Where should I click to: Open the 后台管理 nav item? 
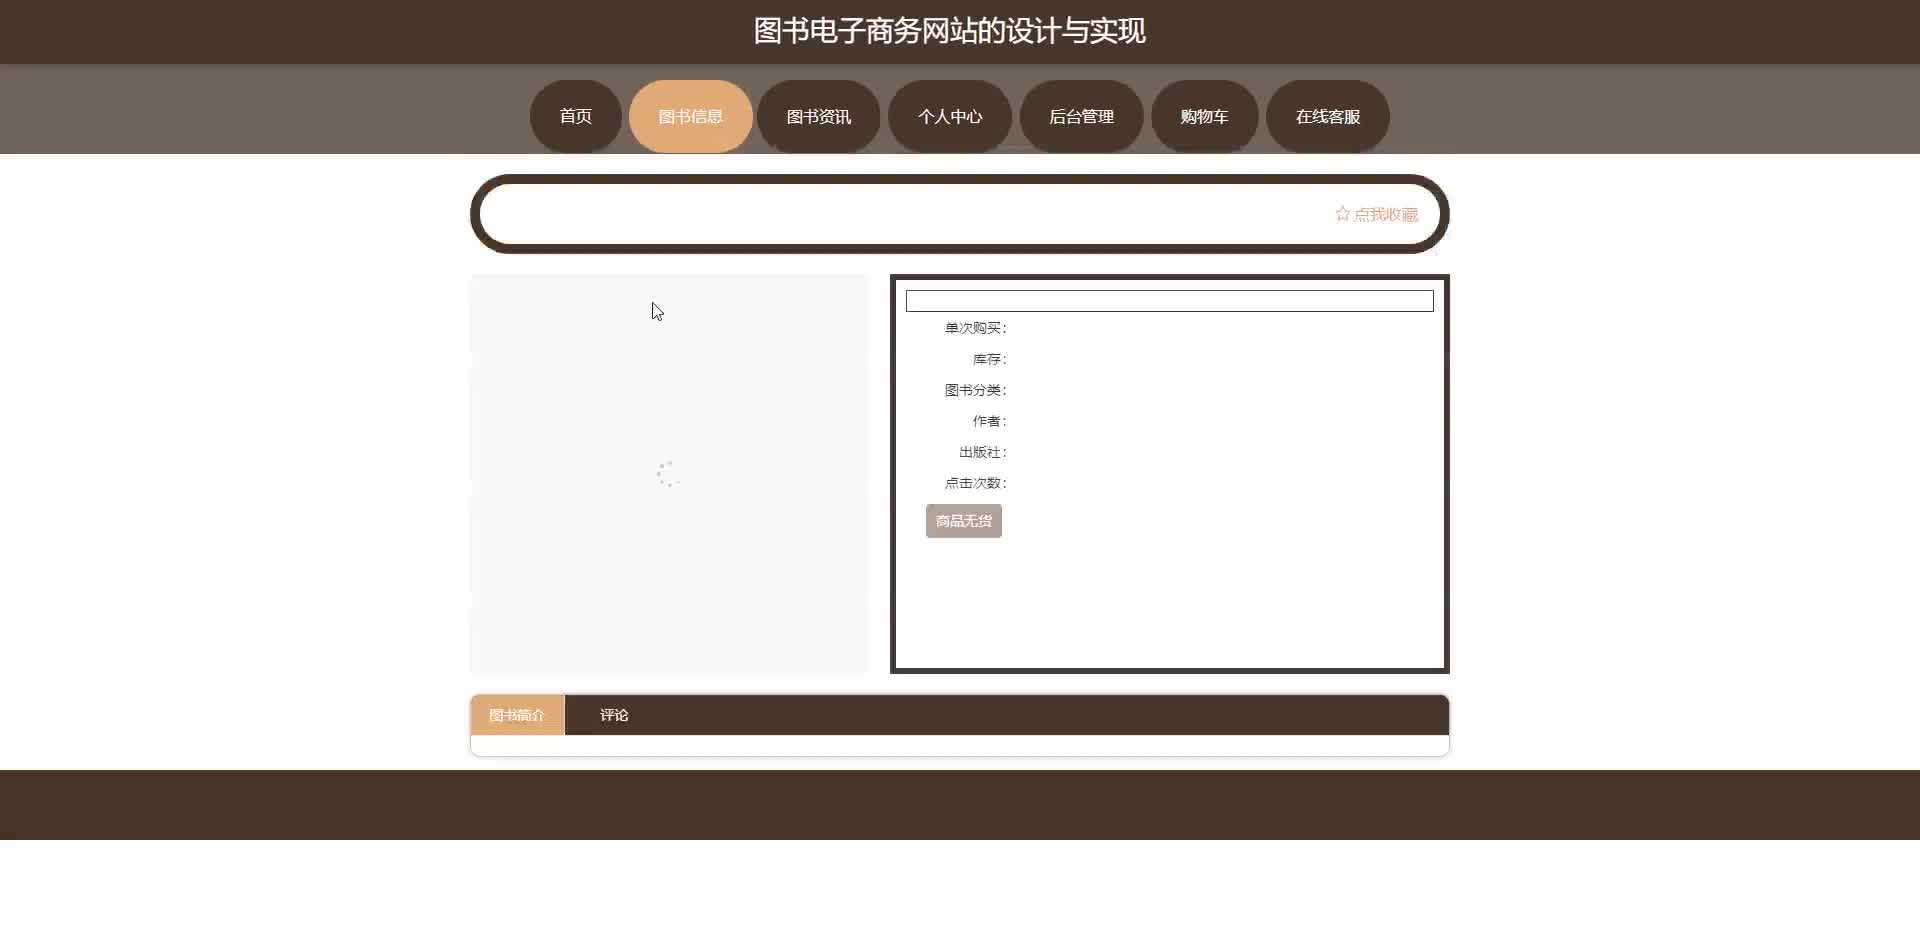(1081, 116)
